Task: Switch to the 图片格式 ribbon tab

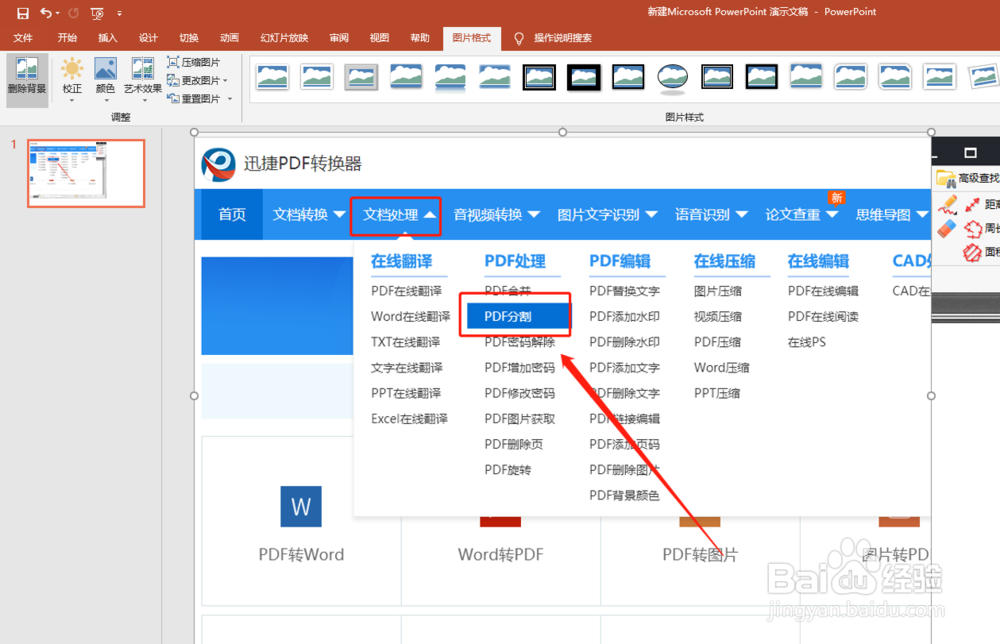Action: (x=471, y=38)
